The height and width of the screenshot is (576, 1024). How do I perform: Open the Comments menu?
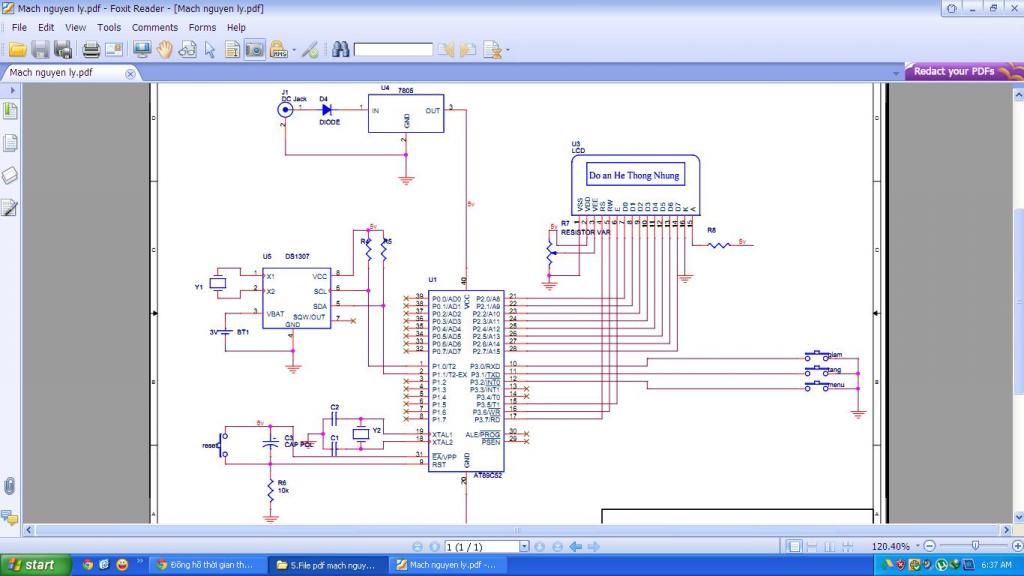point(154,28)
